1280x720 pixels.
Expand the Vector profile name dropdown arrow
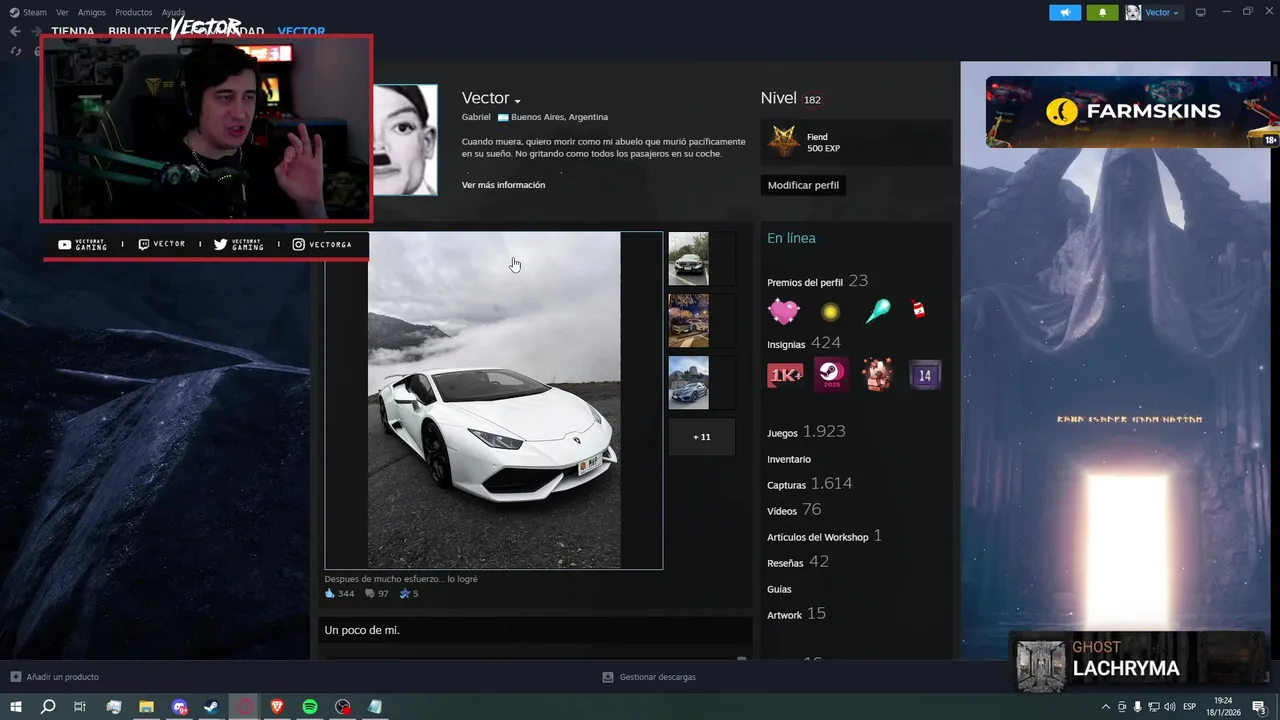click(x=518, y=101)
